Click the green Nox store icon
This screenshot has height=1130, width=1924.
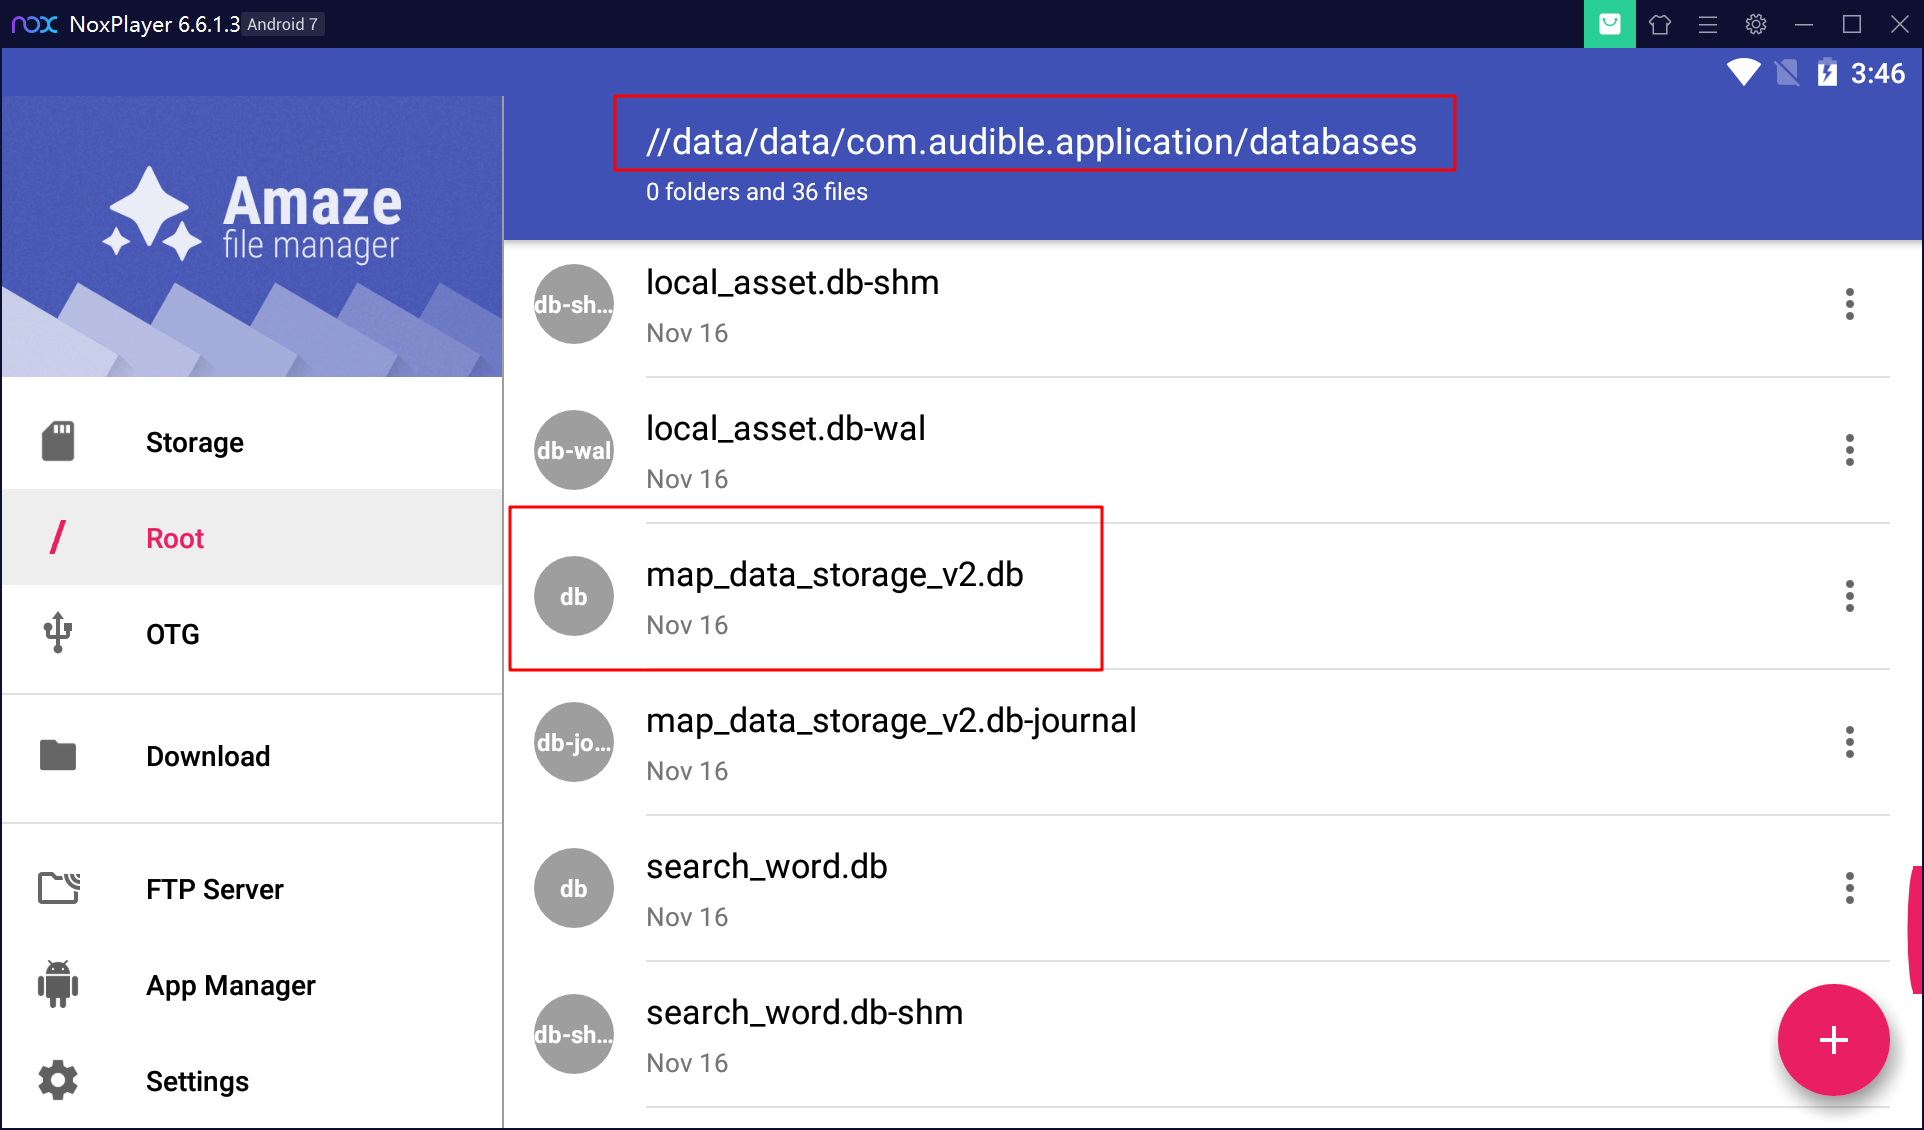[1609, 24]
